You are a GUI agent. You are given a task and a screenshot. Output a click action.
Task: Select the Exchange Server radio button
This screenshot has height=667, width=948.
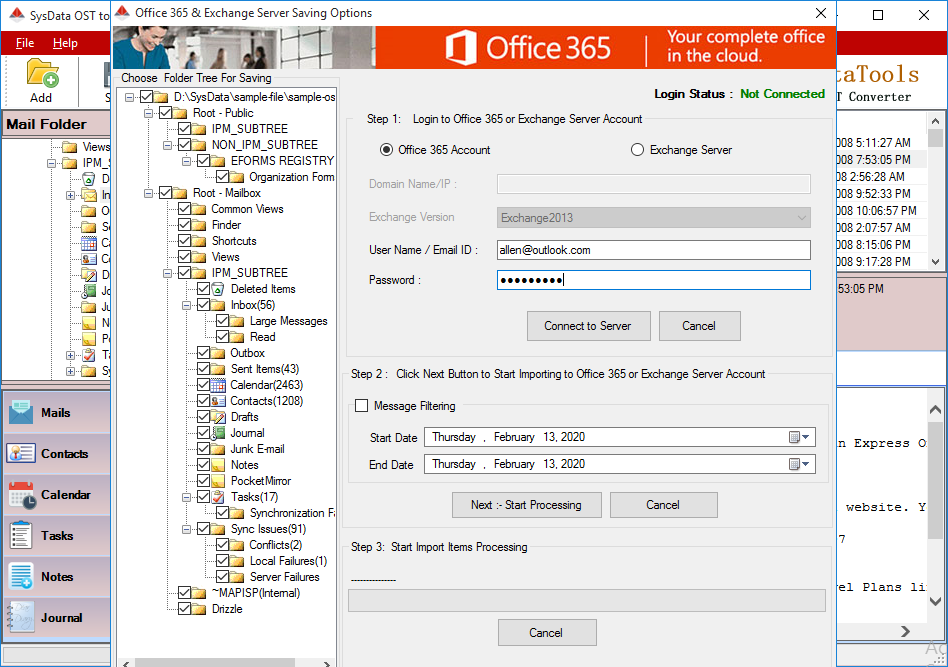coord(637,149)
